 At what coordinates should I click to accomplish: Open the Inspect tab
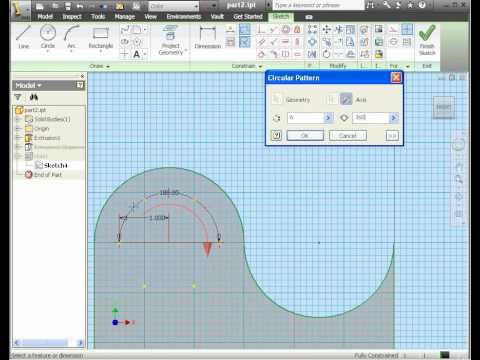[x=72, y=17]
